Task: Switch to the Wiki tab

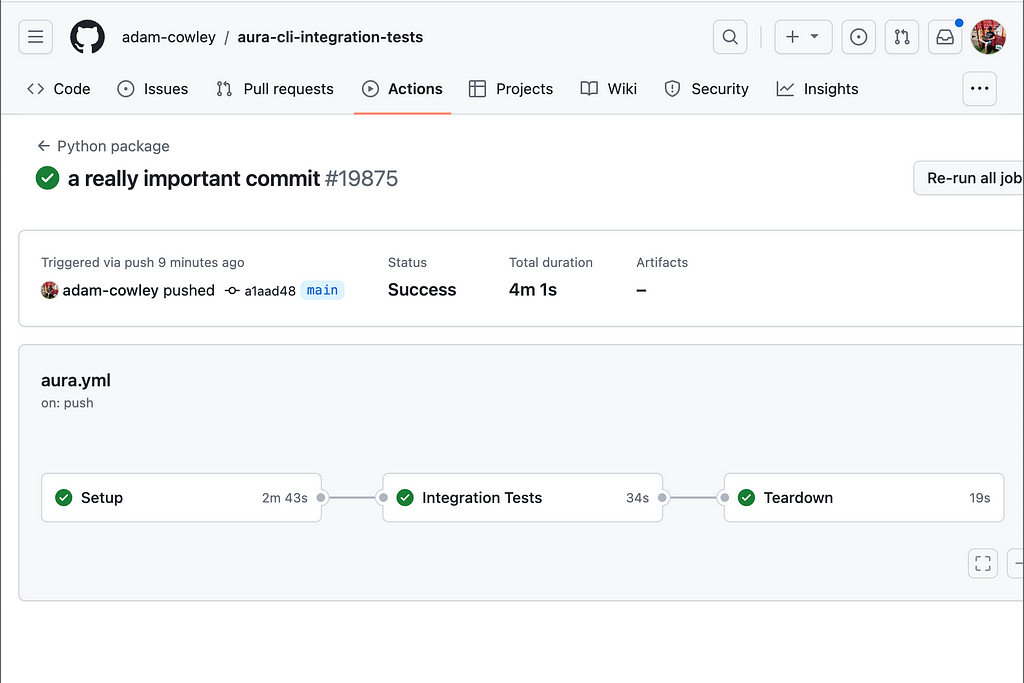Action: point(609,89)
